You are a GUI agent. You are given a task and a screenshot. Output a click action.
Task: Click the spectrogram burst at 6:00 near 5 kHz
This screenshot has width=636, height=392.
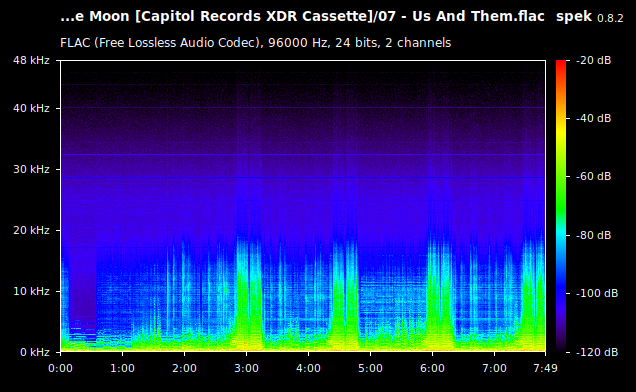[x=432, y=321]
